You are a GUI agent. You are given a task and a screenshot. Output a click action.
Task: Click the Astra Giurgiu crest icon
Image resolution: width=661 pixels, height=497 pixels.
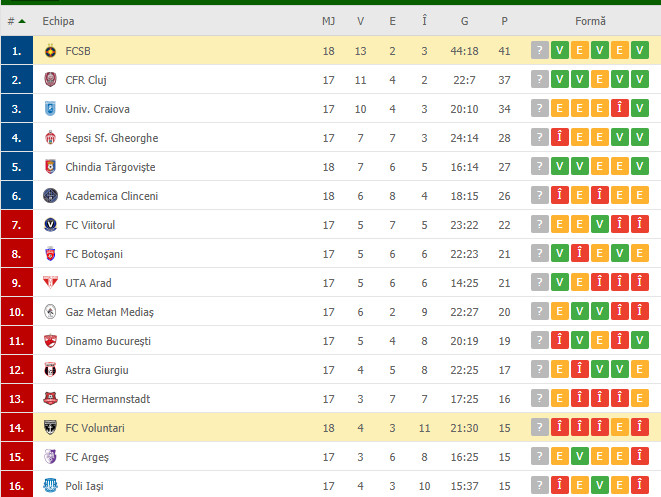tap(50, 370)
